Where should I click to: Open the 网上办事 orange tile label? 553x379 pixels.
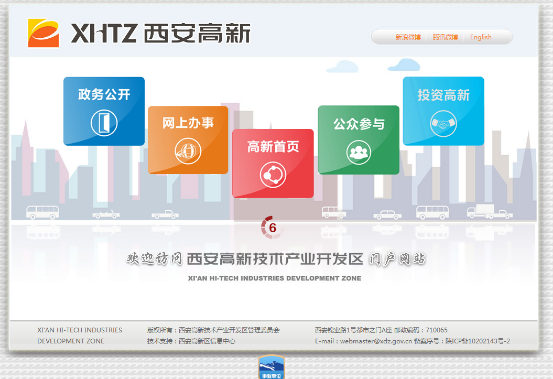188,123
